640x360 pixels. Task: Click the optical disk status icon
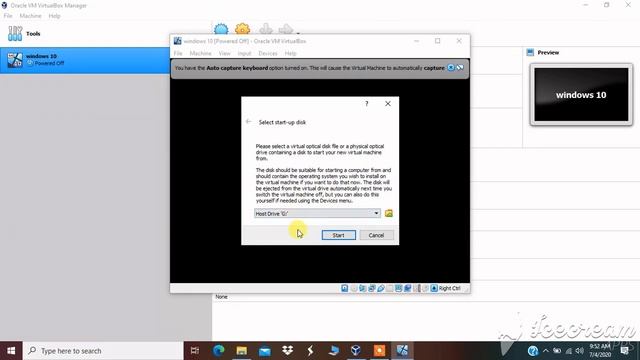[353, 288]
